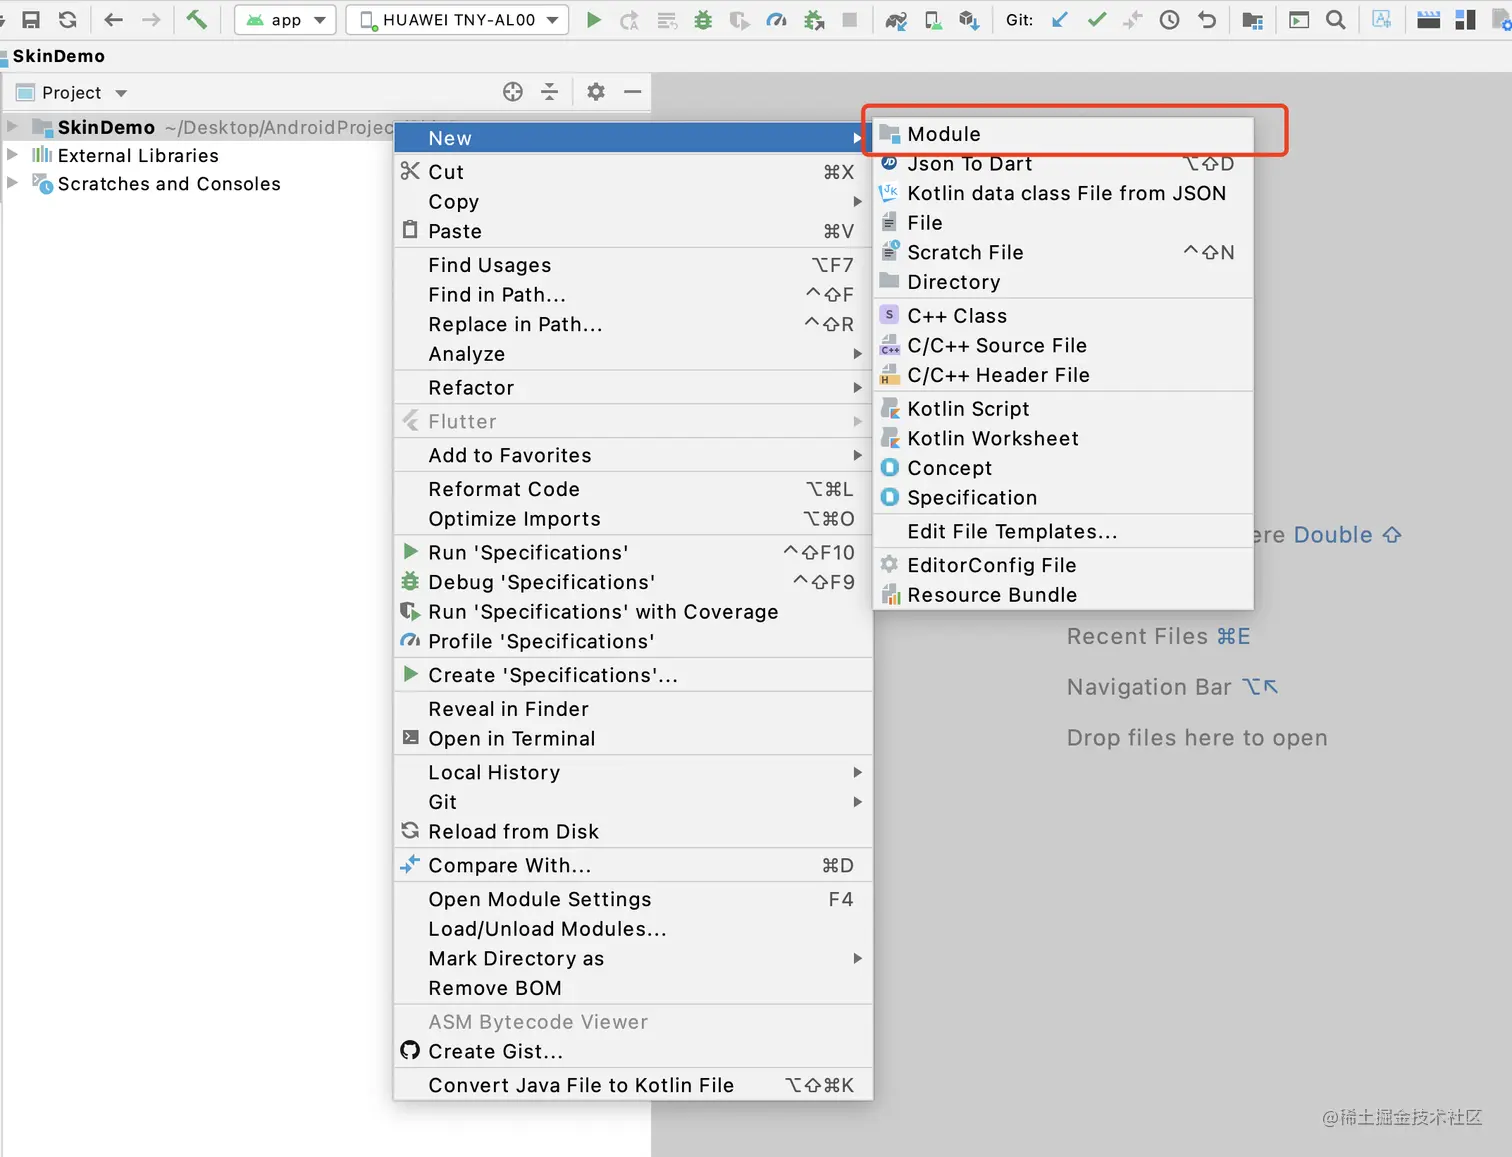Click Run 'Specifications' menu item
The image size is (1512, 1157).
click(634, 553)
